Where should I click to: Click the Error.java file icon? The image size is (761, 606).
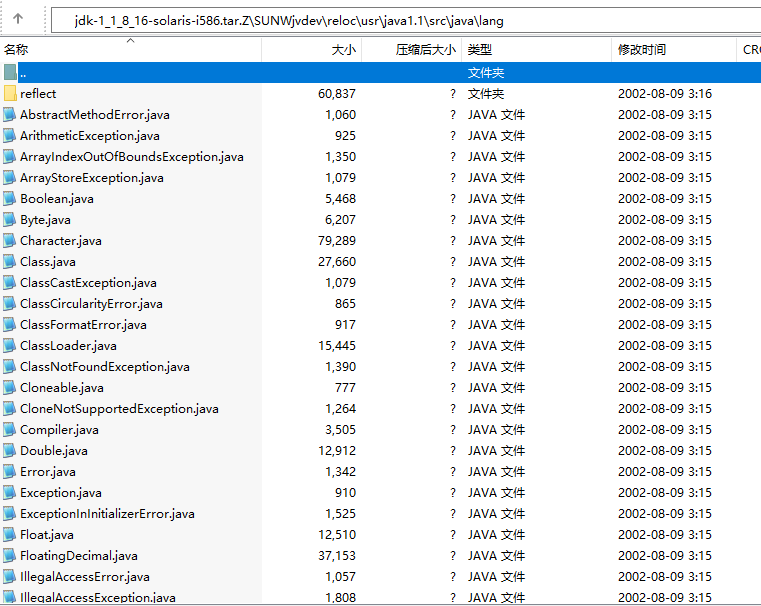pyautogui.click(x=10, y=472)
